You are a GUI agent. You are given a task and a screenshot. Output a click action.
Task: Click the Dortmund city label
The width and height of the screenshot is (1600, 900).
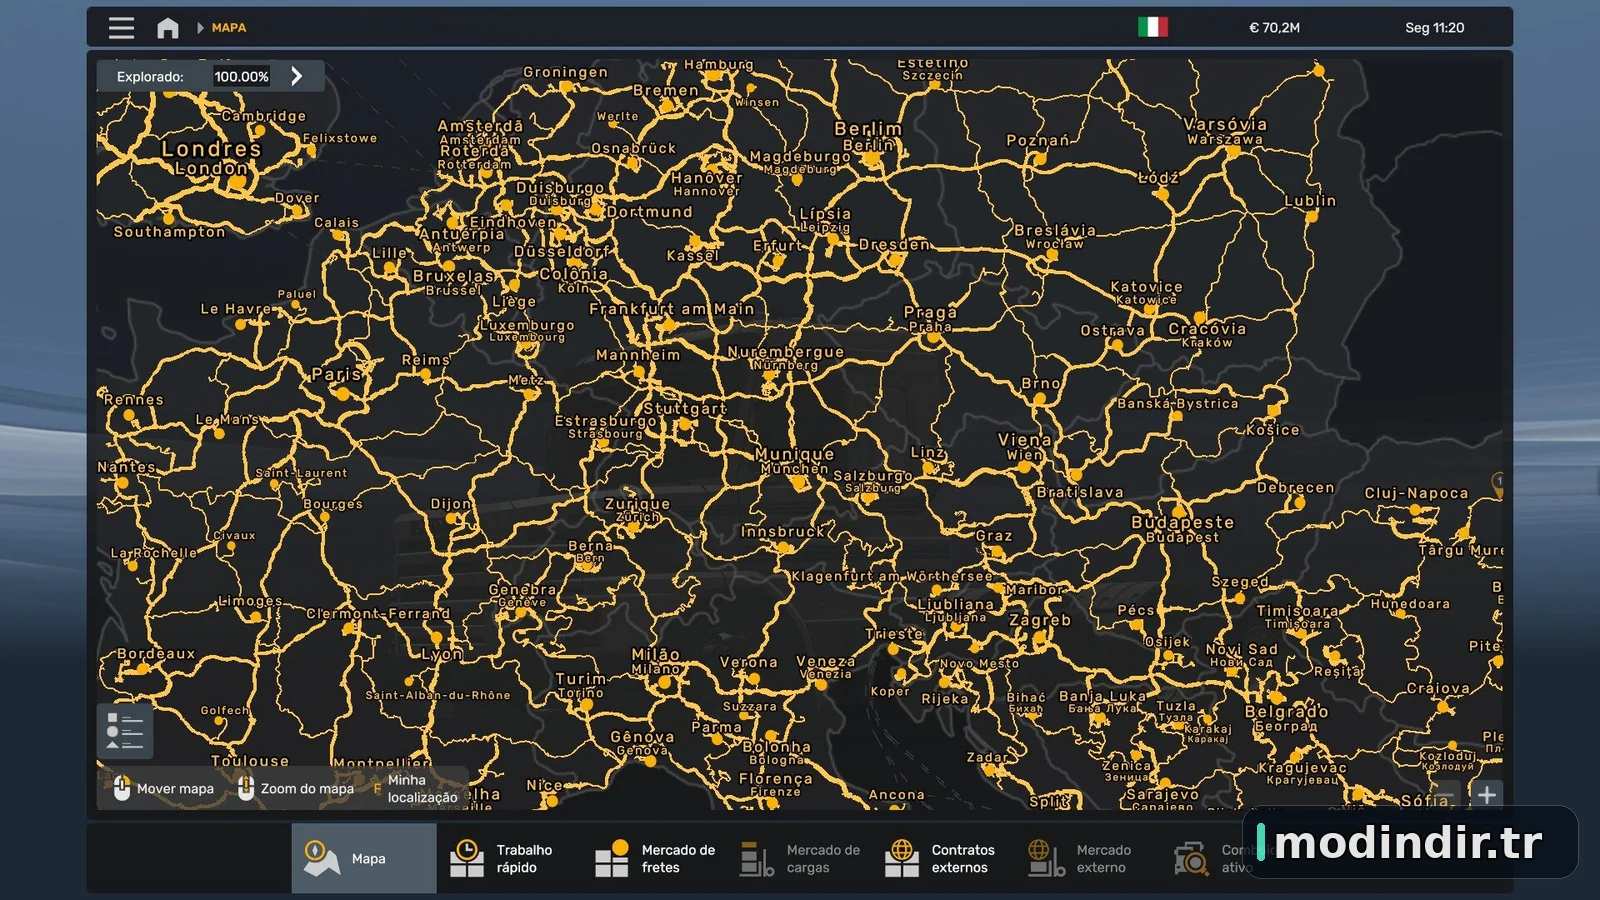pyautogui.click(x=649, y=212)
